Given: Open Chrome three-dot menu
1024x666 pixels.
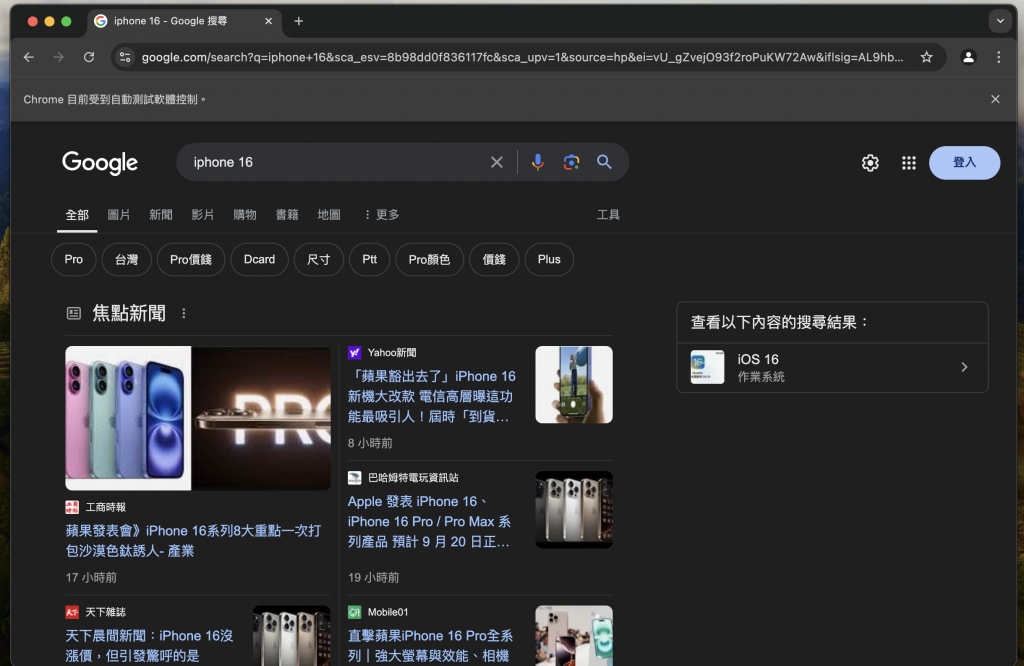Looking at the screenshot, I should [999, 57].
